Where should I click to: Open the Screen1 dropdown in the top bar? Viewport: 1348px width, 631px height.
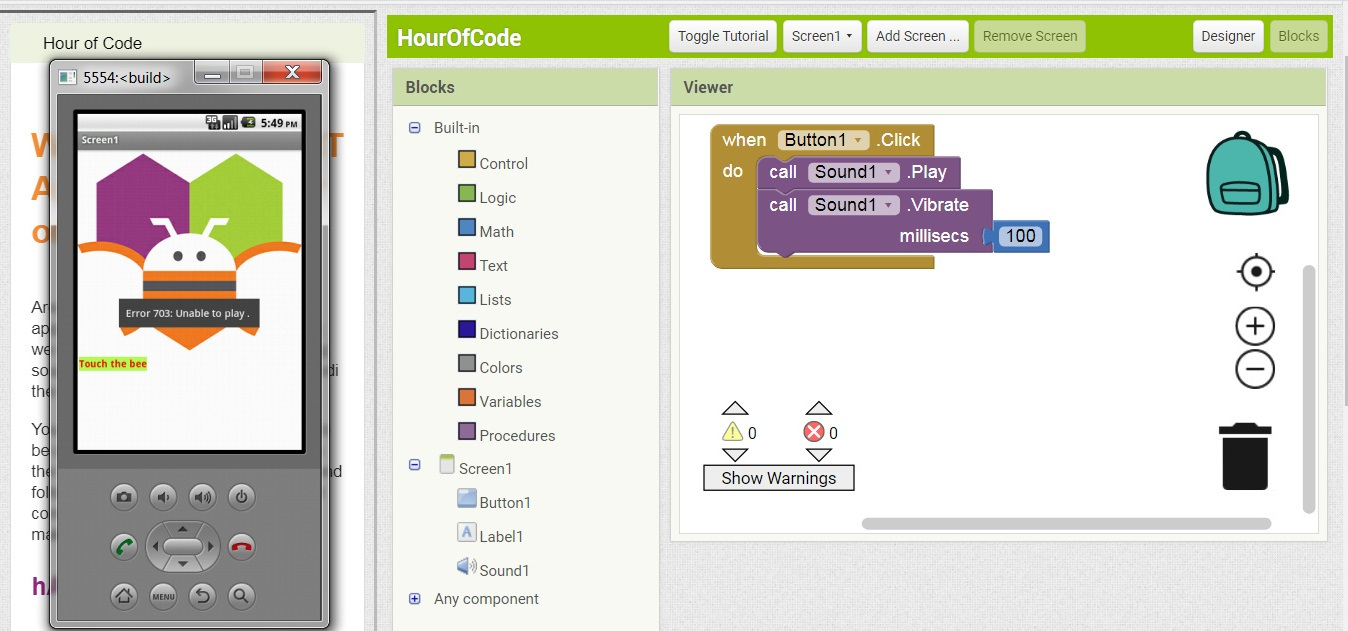pos(822,36)
